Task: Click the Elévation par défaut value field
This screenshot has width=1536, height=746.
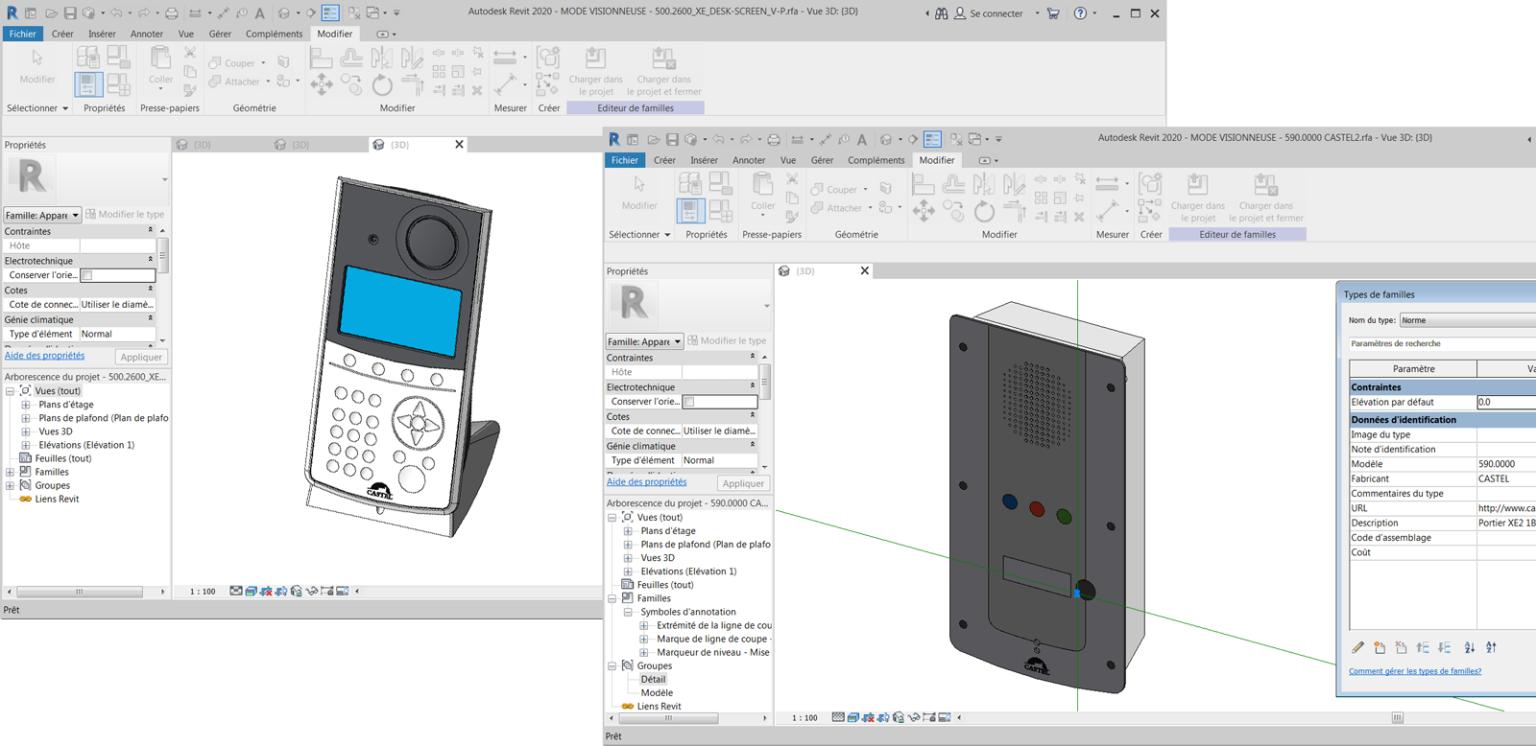Action: pos(1505,402)
